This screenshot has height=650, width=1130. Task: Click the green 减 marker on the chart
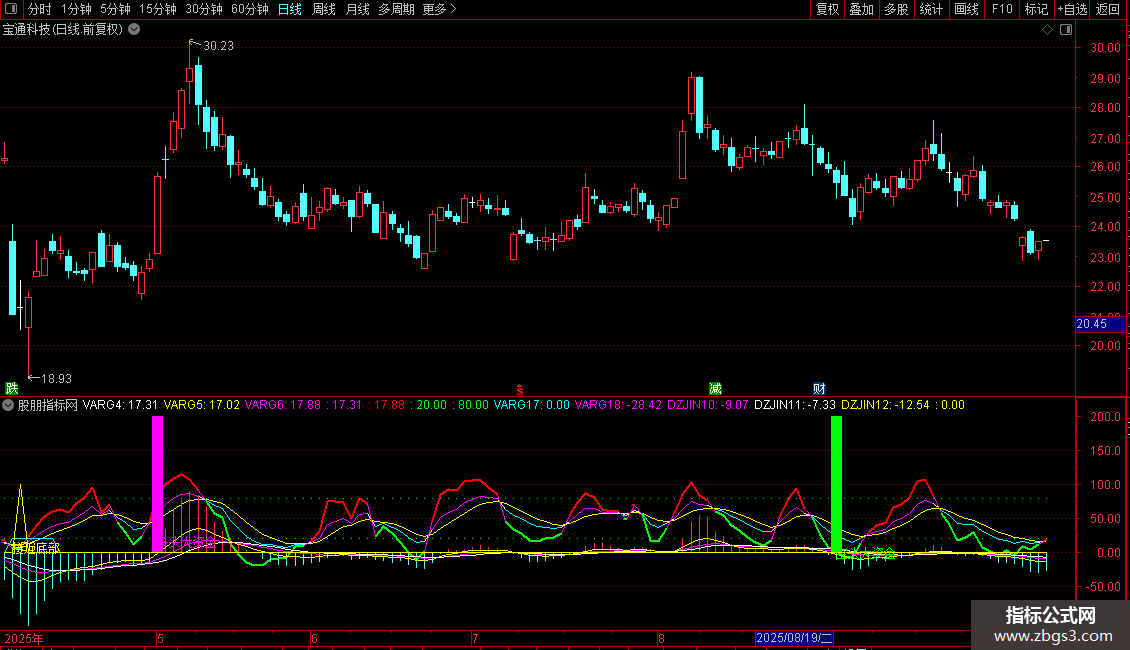715,388
